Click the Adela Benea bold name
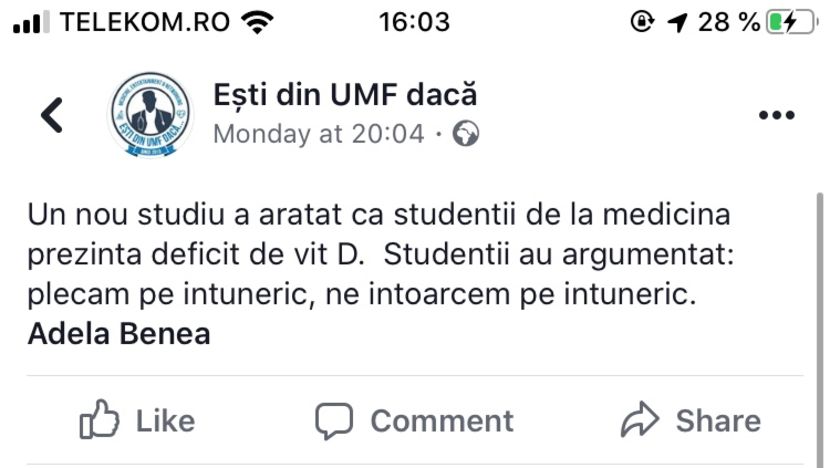The height and width of the screenshot is (468, 830). 119,334
